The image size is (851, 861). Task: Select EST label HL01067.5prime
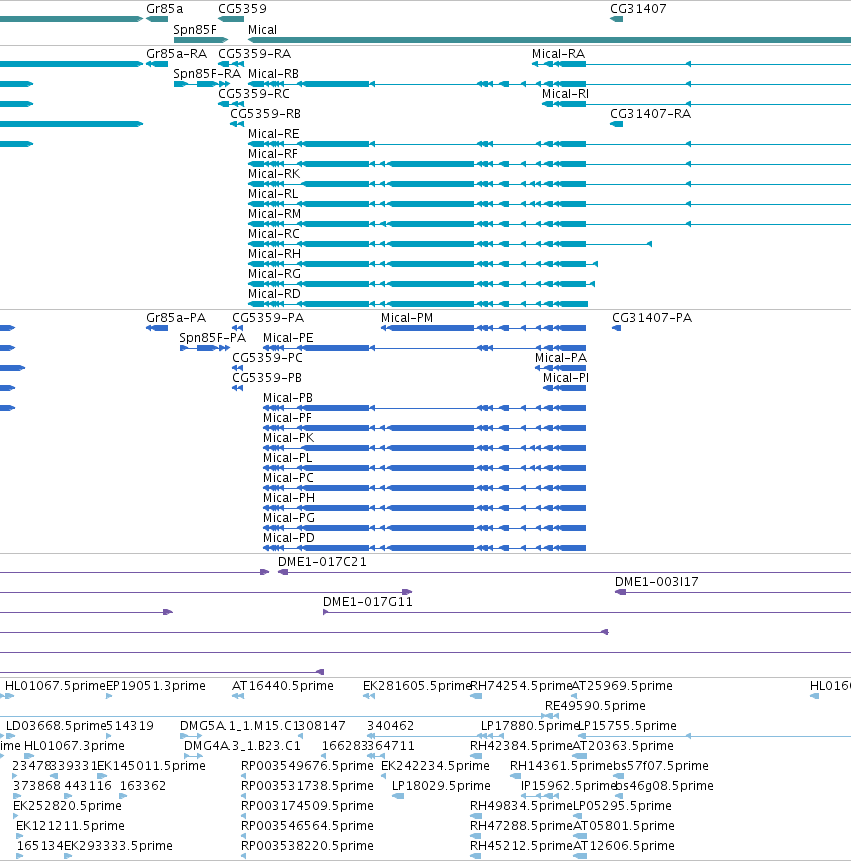pos(55,686)
